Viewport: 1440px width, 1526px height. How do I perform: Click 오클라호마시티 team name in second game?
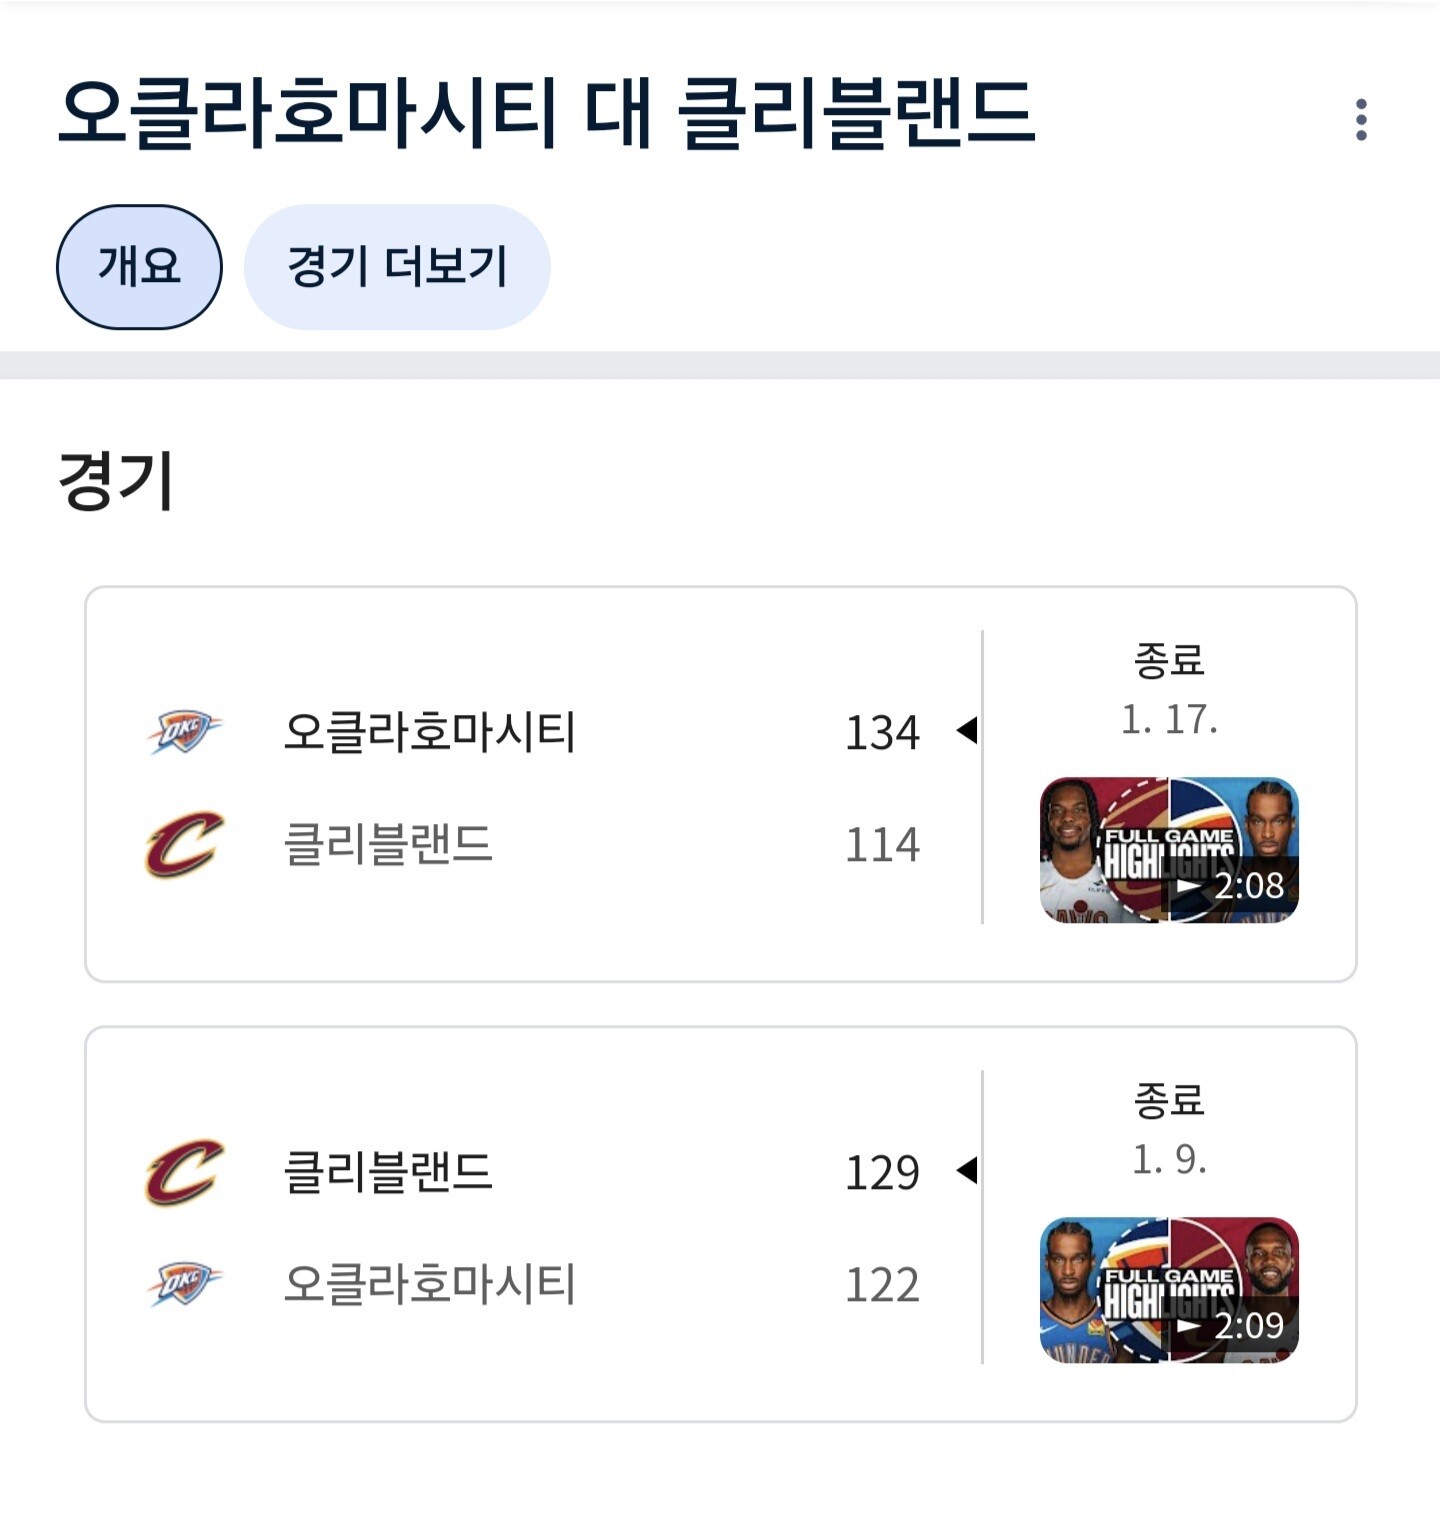point(430,1284)
